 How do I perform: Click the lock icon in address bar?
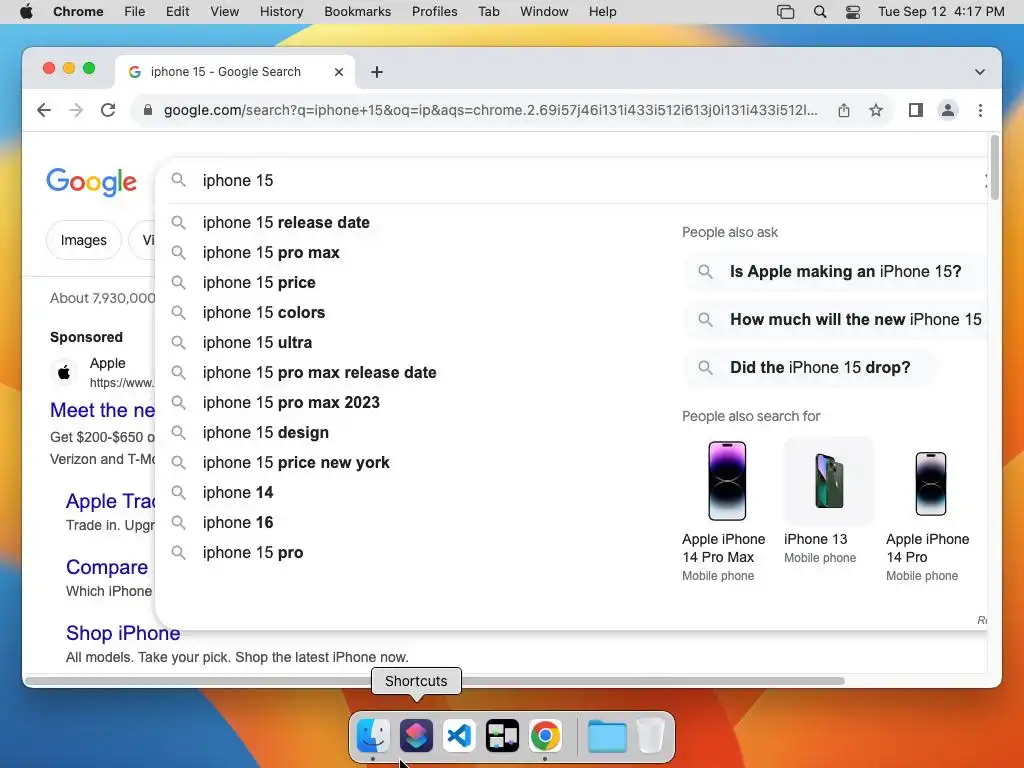[x=148, y=110]
